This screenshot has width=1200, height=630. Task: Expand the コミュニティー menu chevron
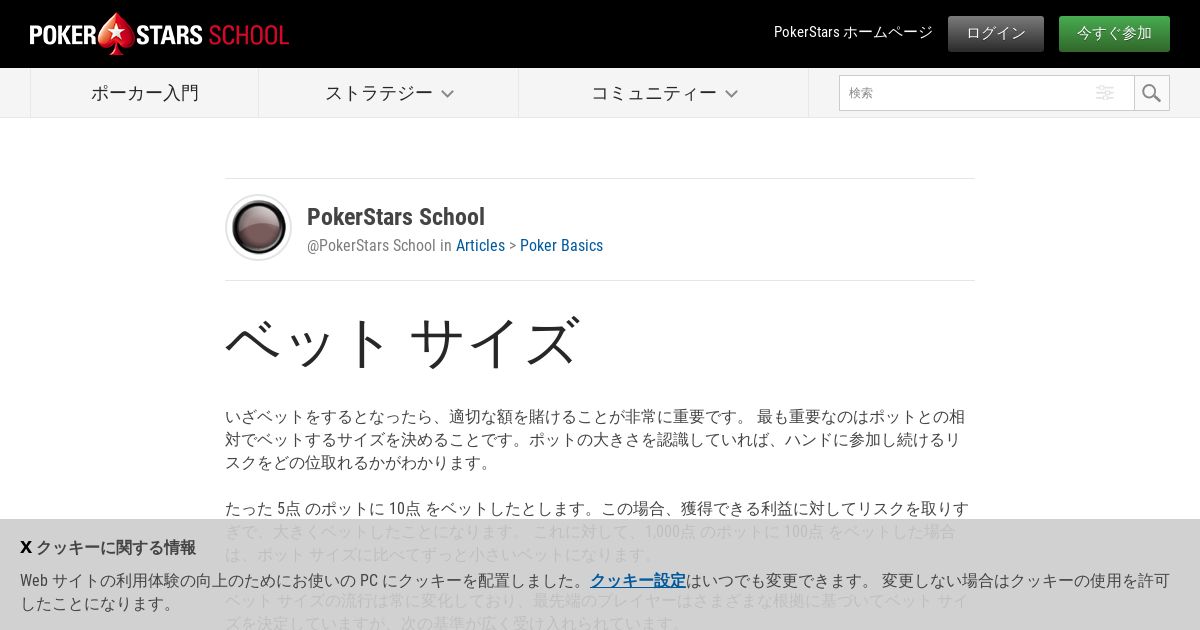pyautogui.click(x=731, y=94)
